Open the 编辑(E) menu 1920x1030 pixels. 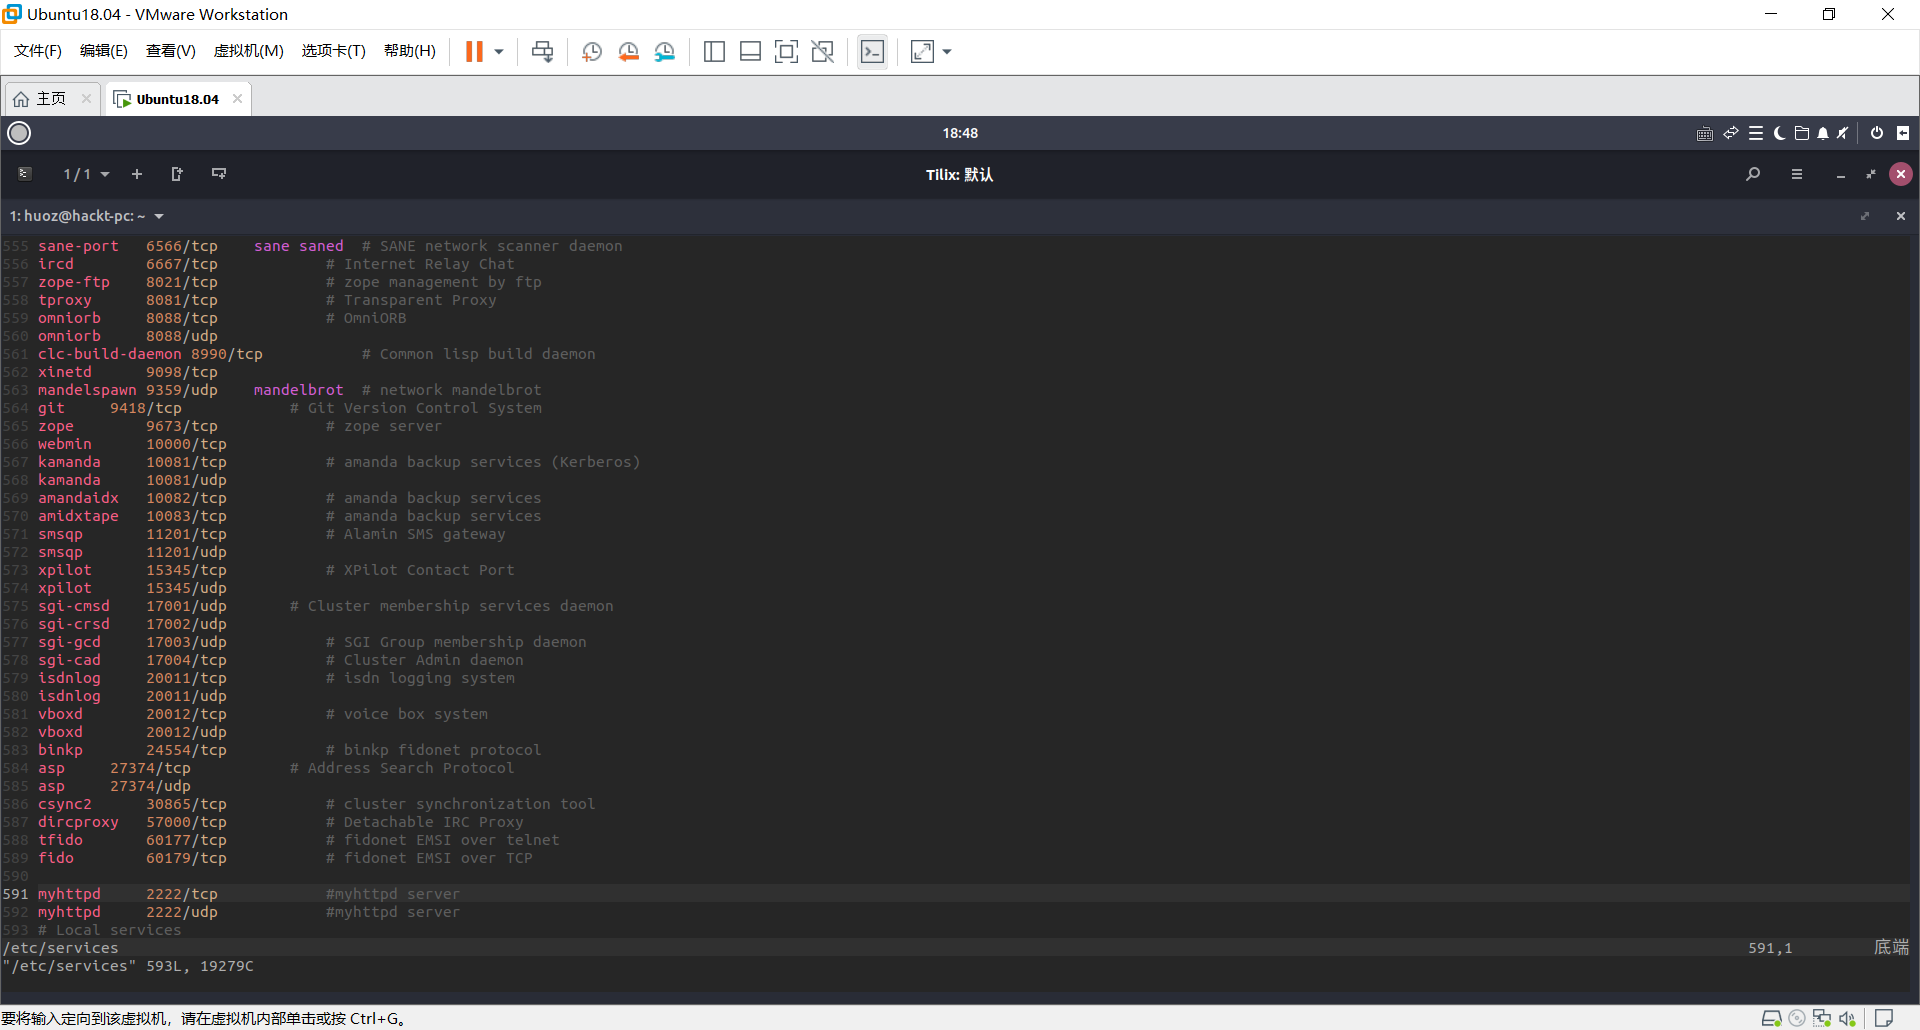(104, 51)
